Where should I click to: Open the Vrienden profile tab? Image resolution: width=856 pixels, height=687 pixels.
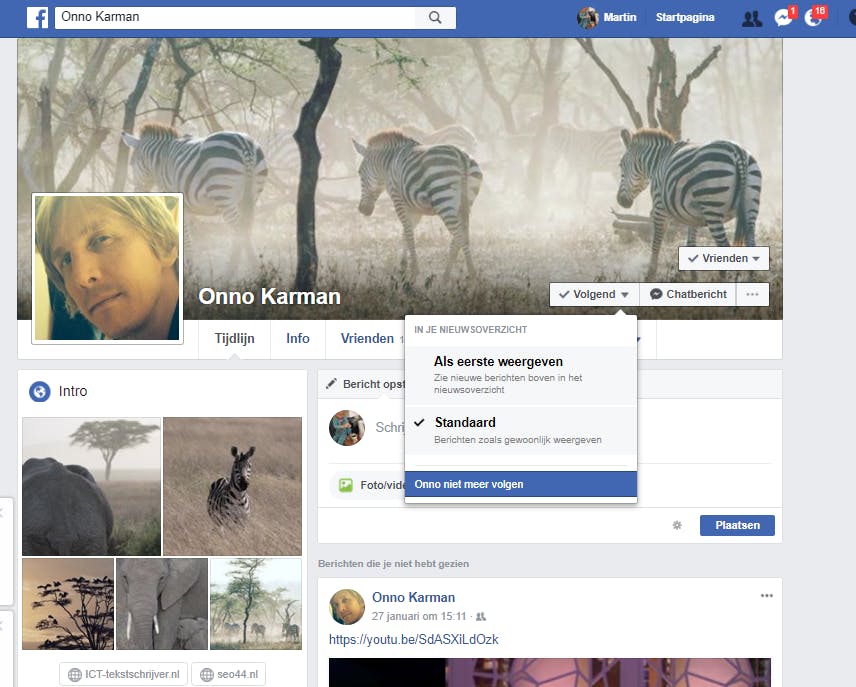pyautogui.click(x=367, y=339)
